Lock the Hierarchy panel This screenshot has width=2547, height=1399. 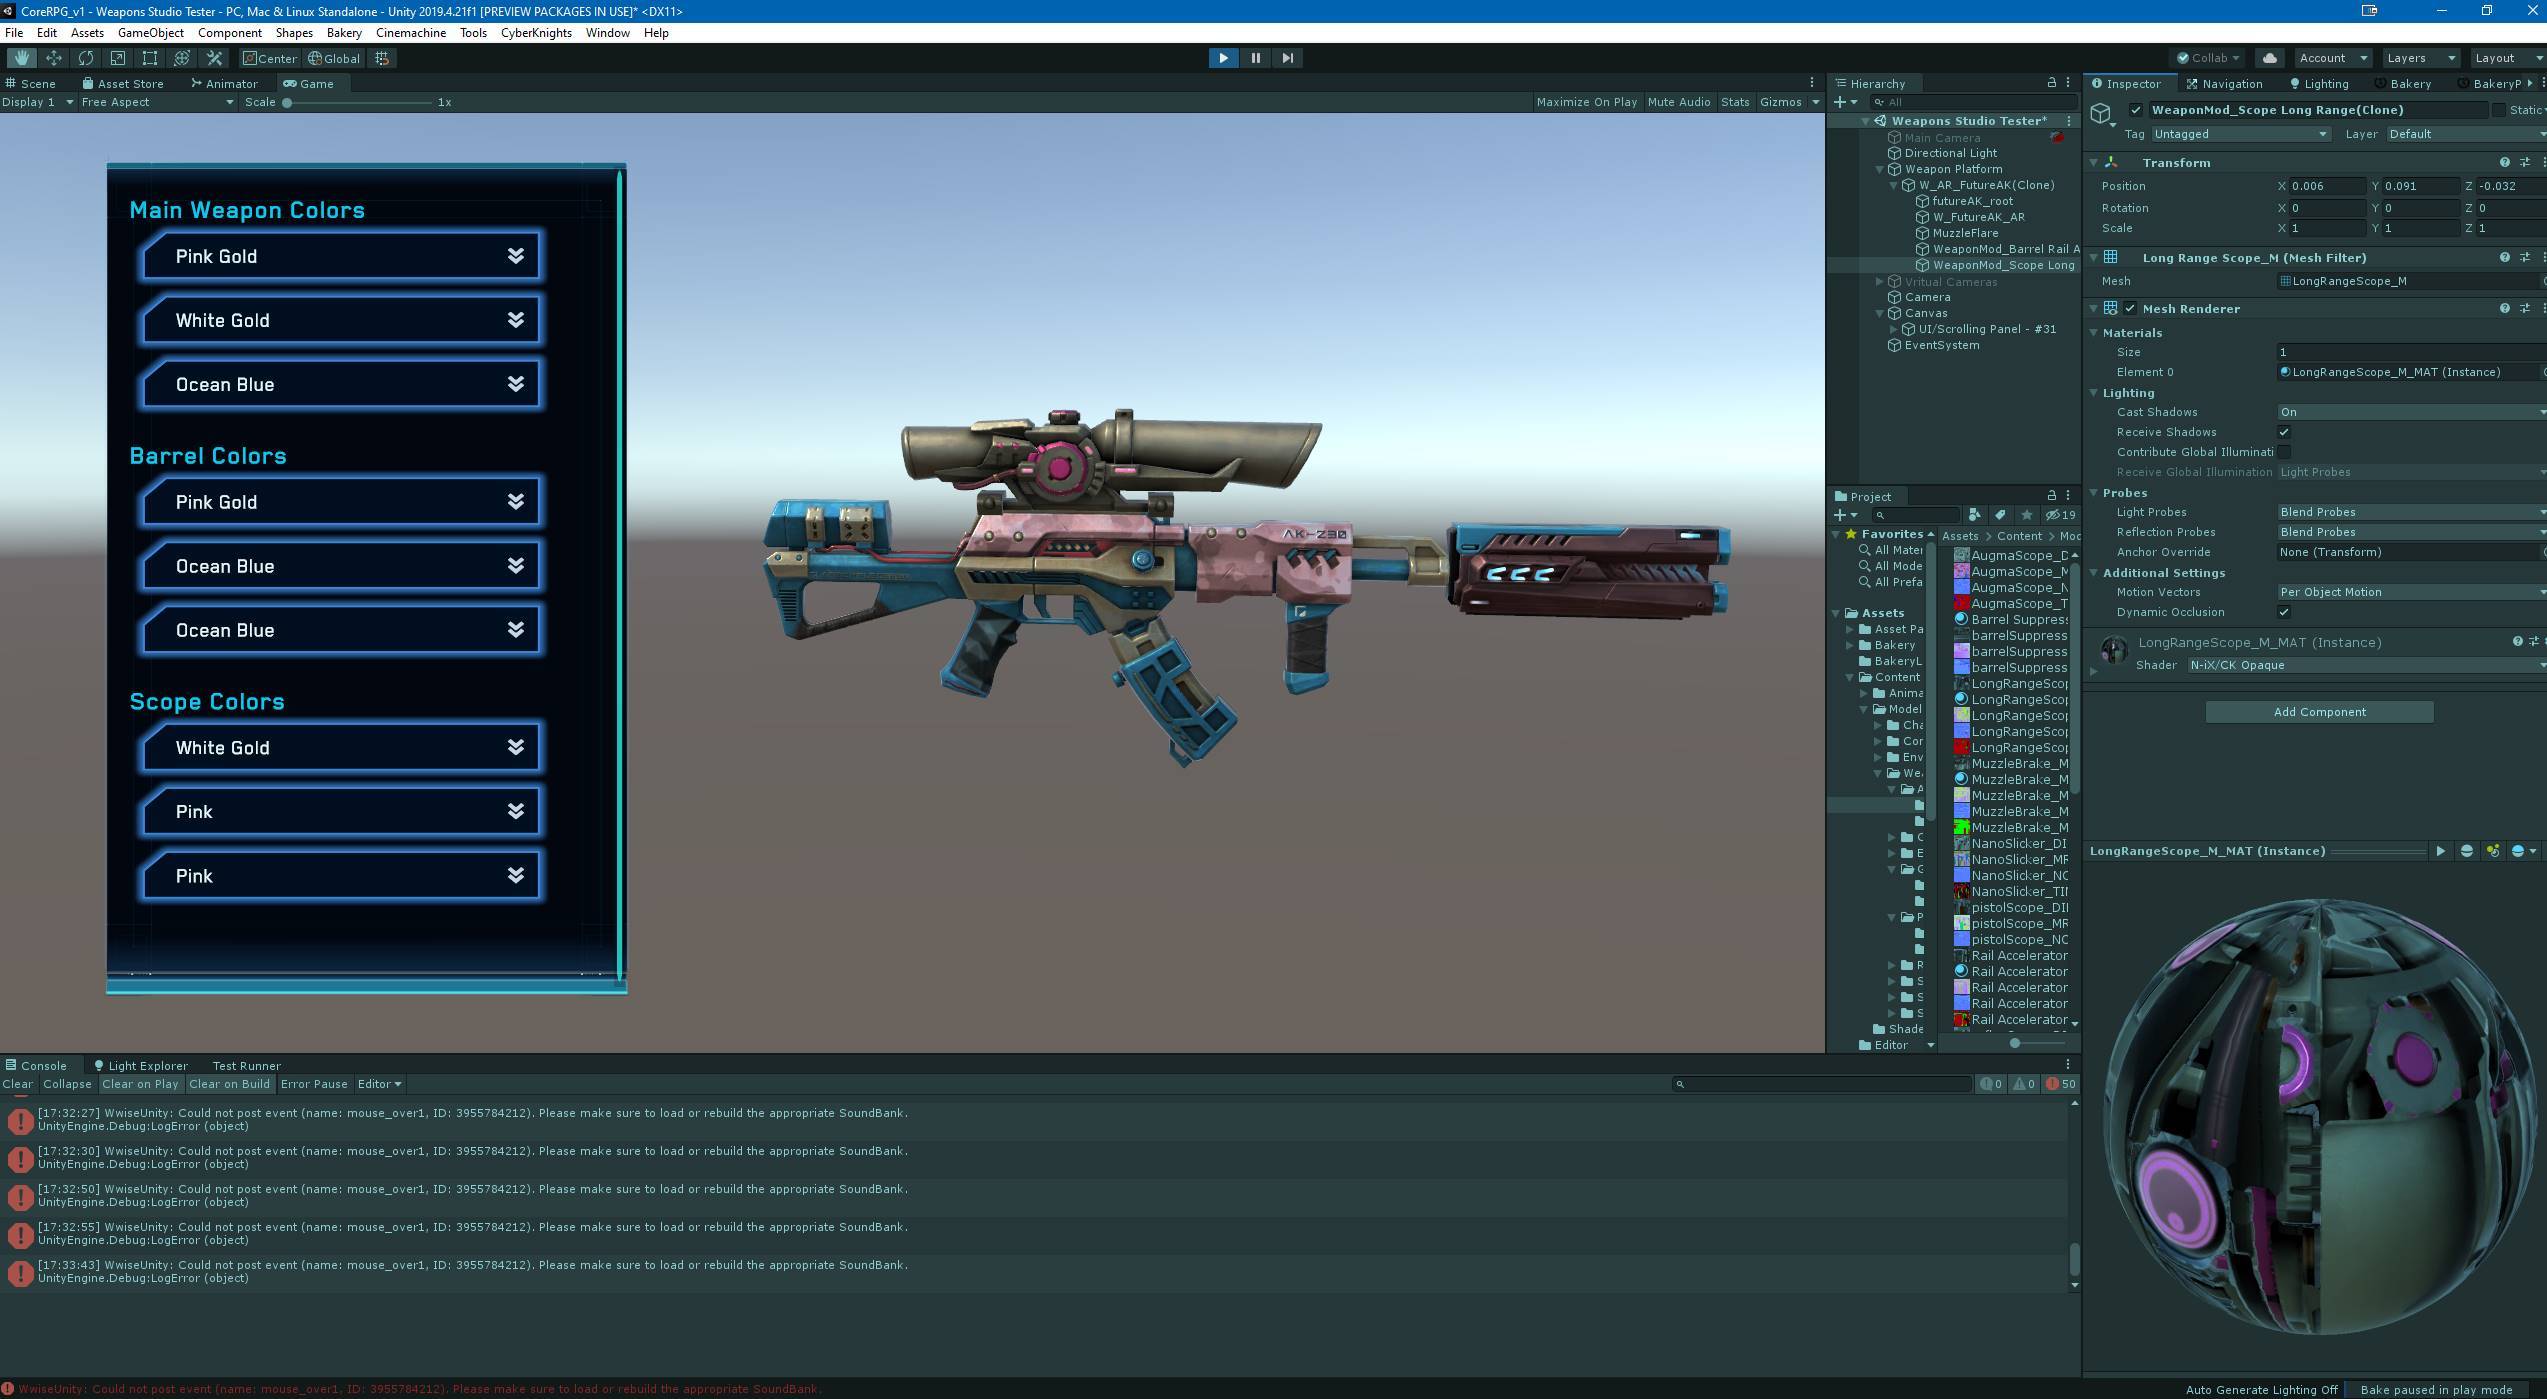2051,83
